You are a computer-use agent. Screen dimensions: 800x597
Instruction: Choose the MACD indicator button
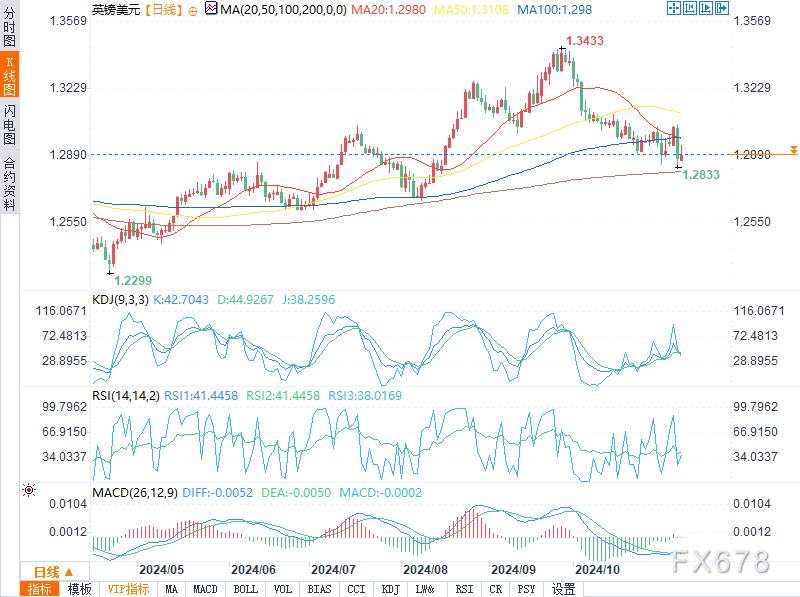(x=206, y=589)
